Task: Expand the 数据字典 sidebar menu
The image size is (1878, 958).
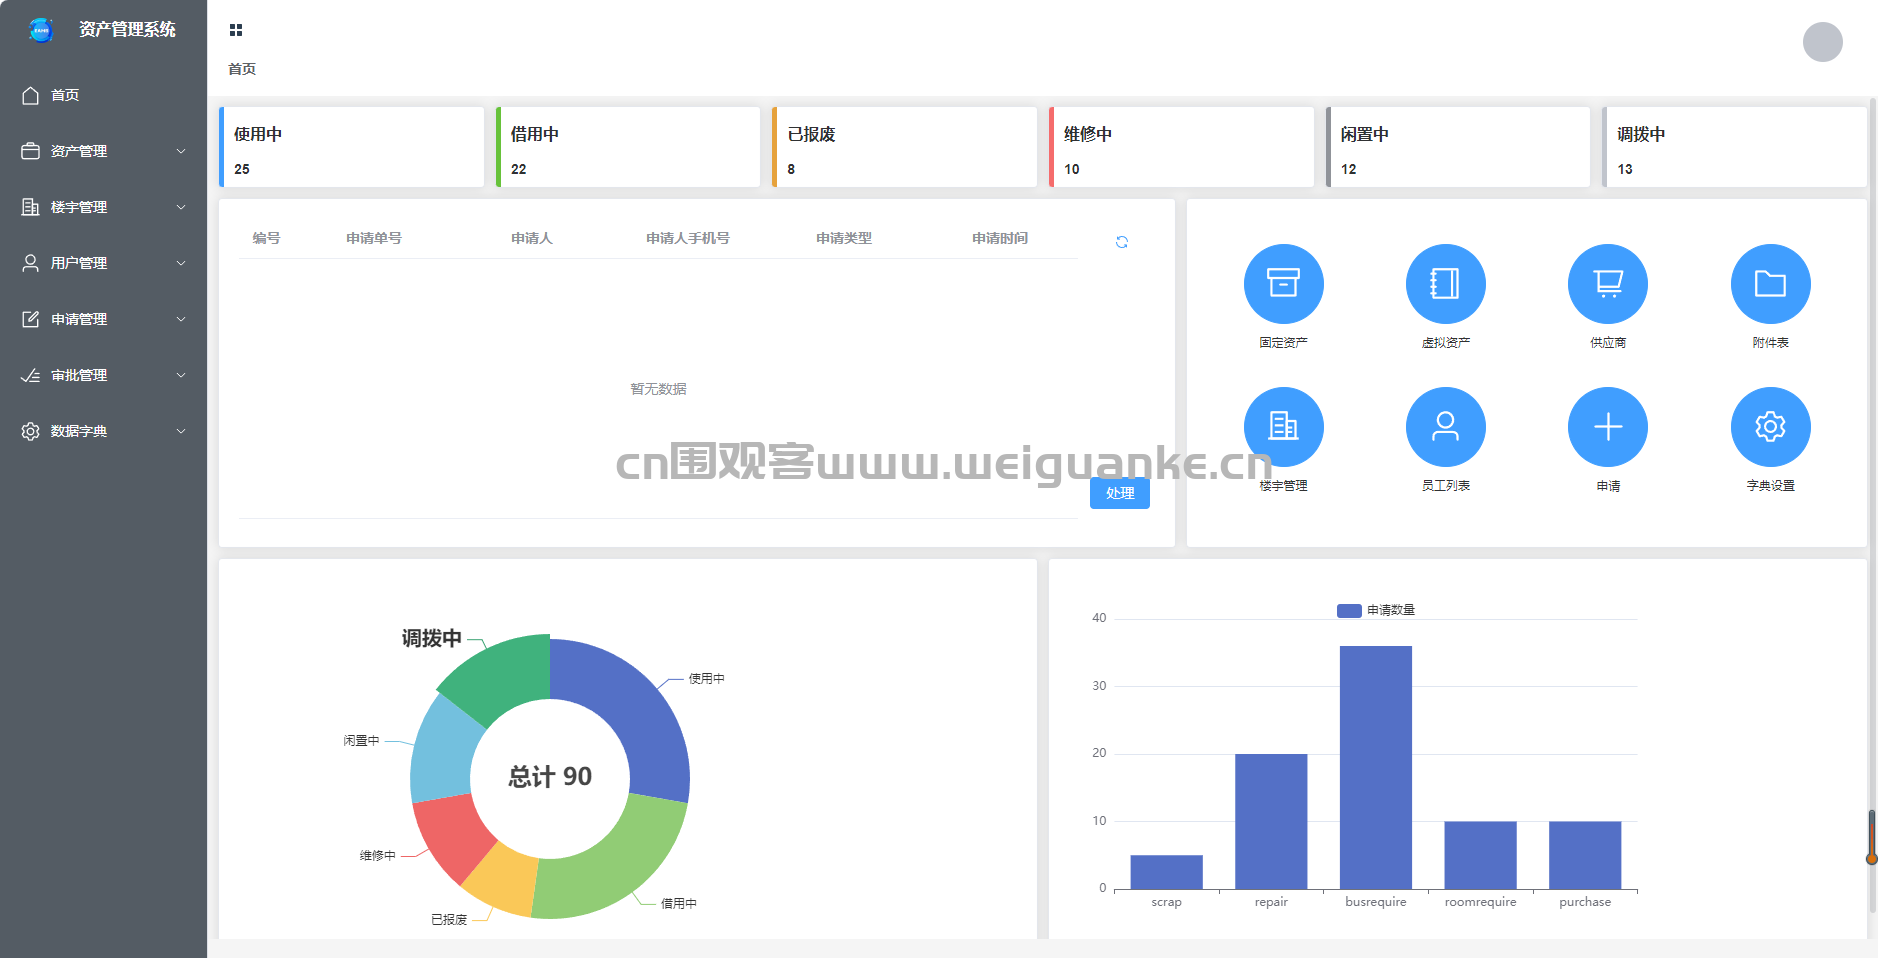Action: (103, 431)
